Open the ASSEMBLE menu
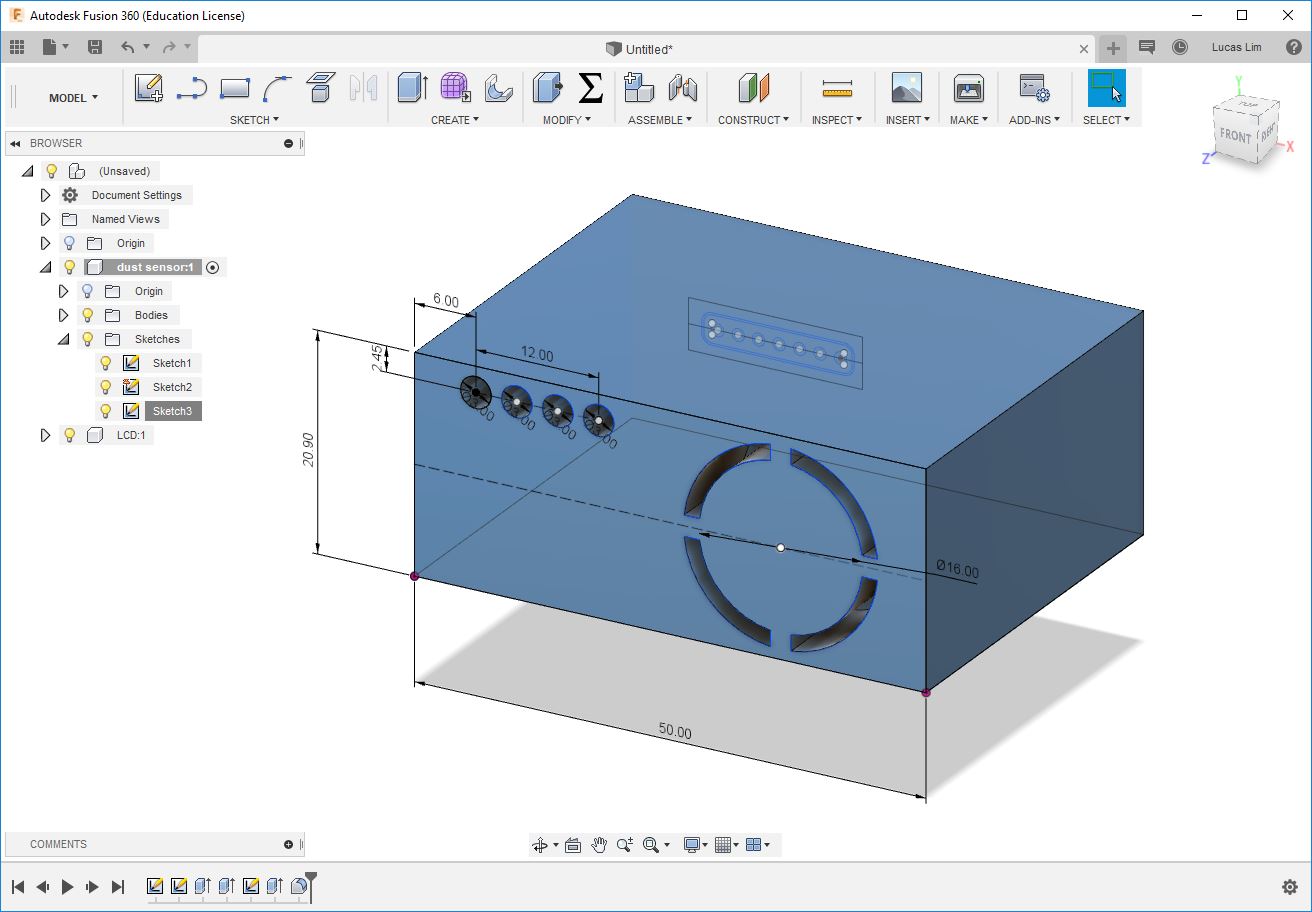Screen dimensions: 1312x912 coord(660,120)
